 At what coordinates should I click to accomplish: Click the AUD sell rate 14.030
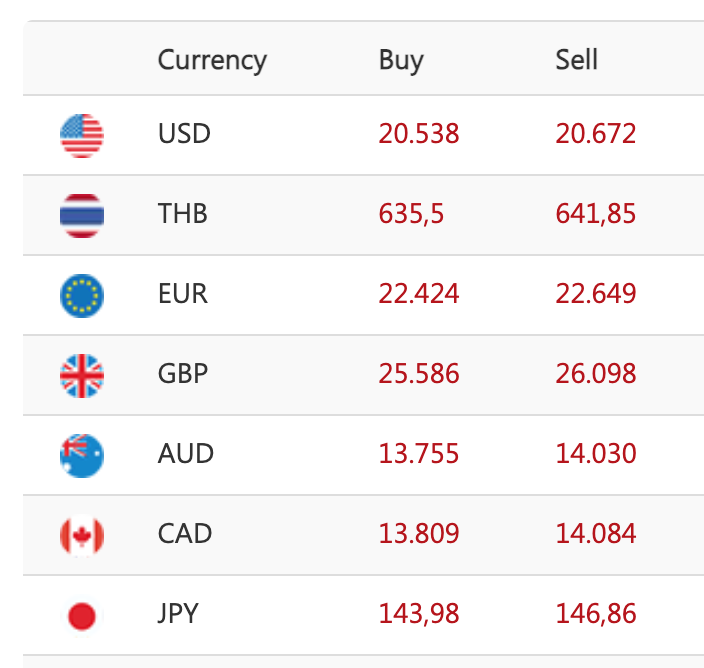click(596, 454)
